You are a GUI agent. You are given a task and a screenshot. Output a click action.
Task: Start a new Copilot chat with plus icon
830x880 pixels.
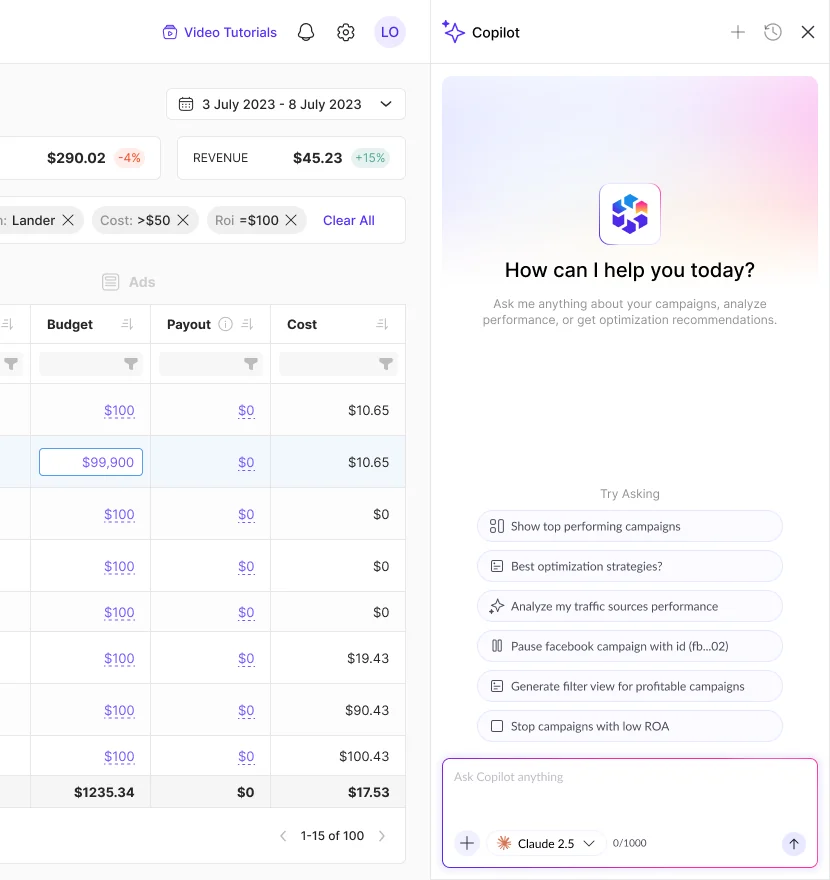[737, 32]
